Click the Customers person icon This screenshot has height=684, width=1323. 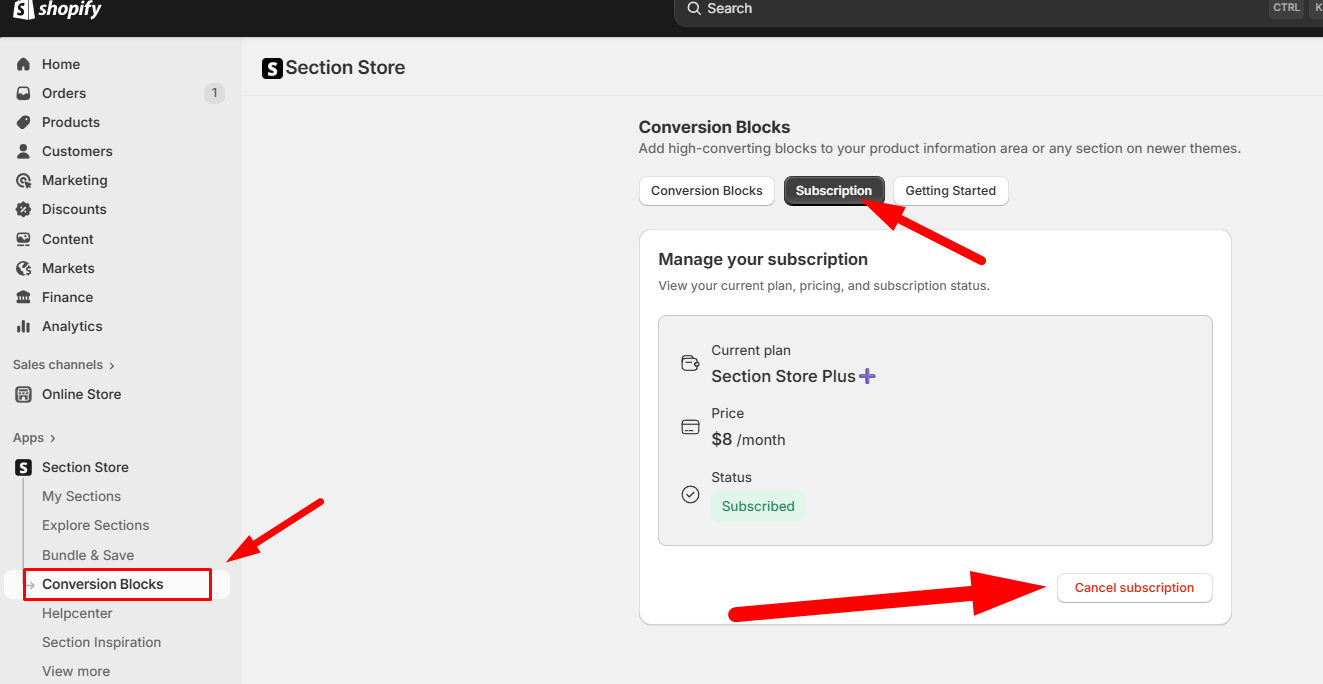23,151
